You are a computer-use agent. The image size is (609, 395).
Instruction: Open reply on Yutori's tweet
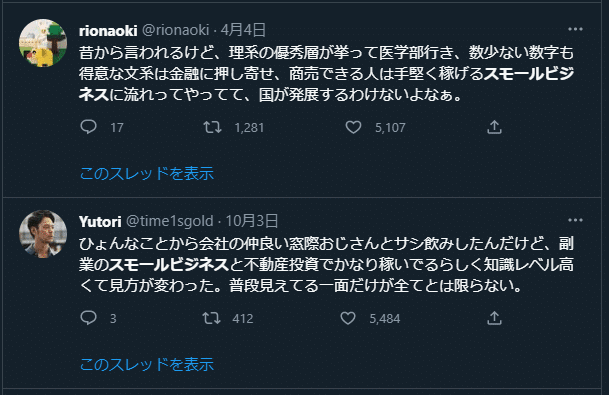(x=88, y=318)
